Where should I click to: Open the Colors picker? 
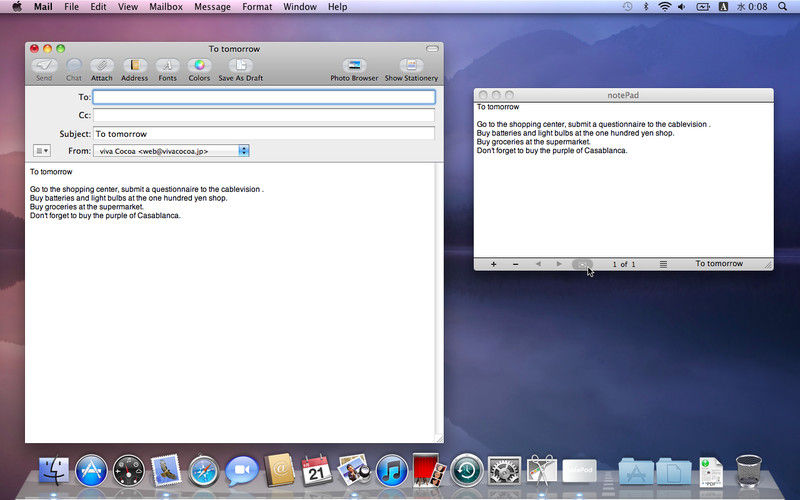point(199,67)
